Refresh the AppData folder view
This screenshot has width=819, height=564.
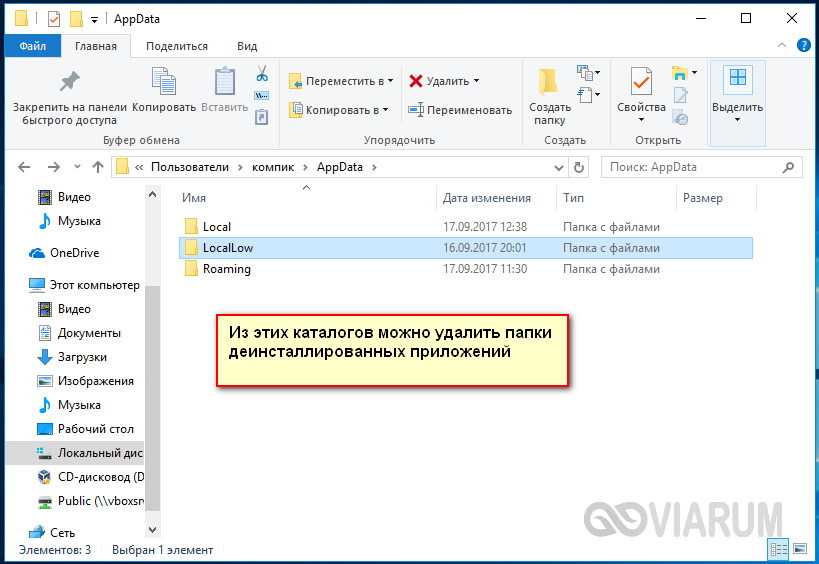[579, 167]
